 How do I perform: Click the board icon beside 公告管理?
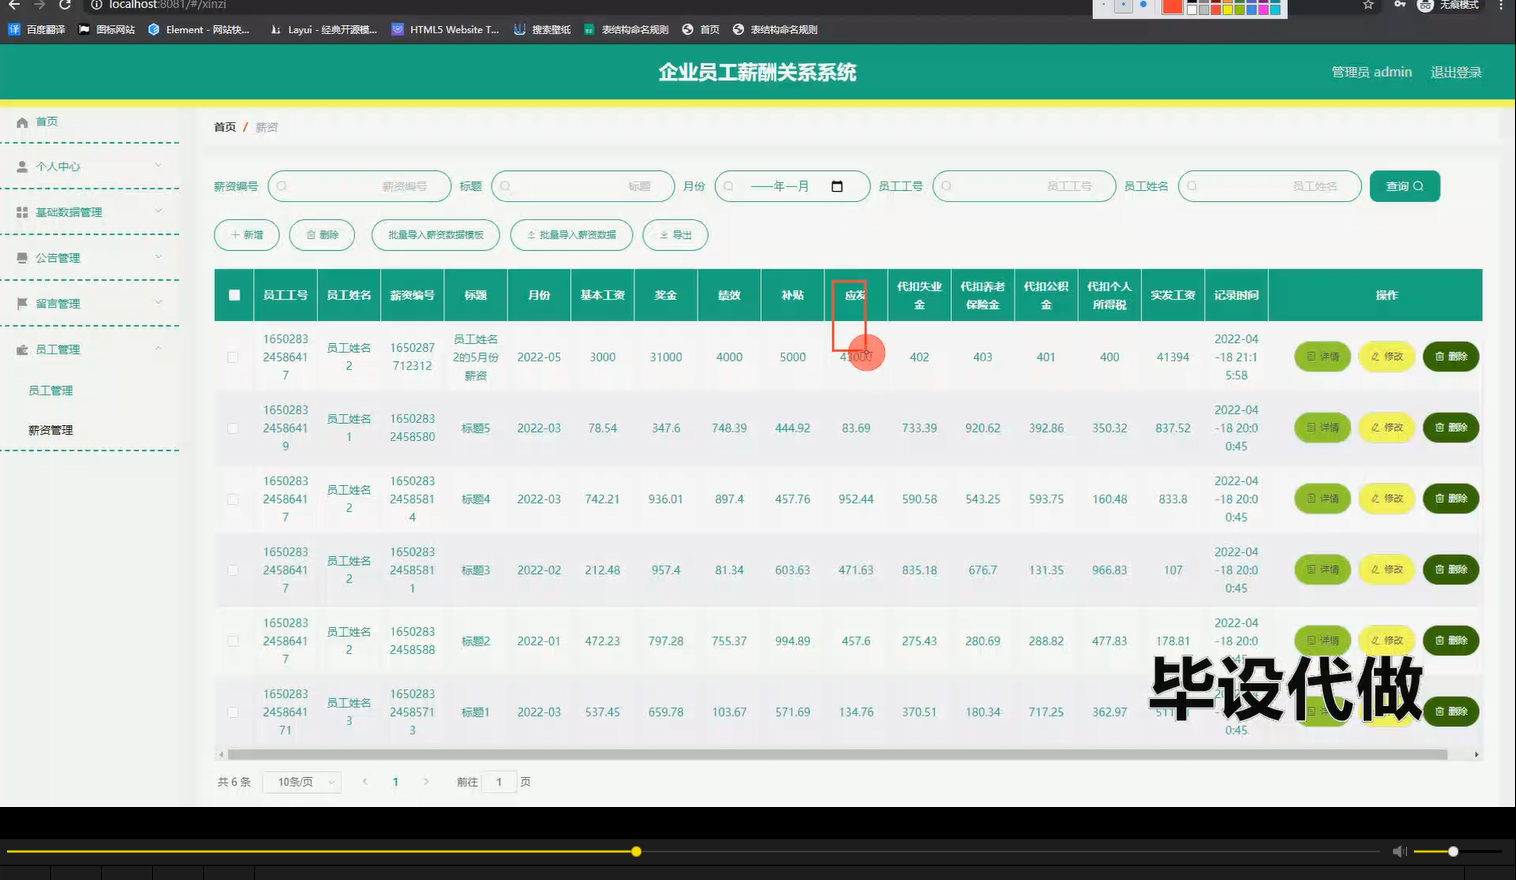(x=22, y=258)
